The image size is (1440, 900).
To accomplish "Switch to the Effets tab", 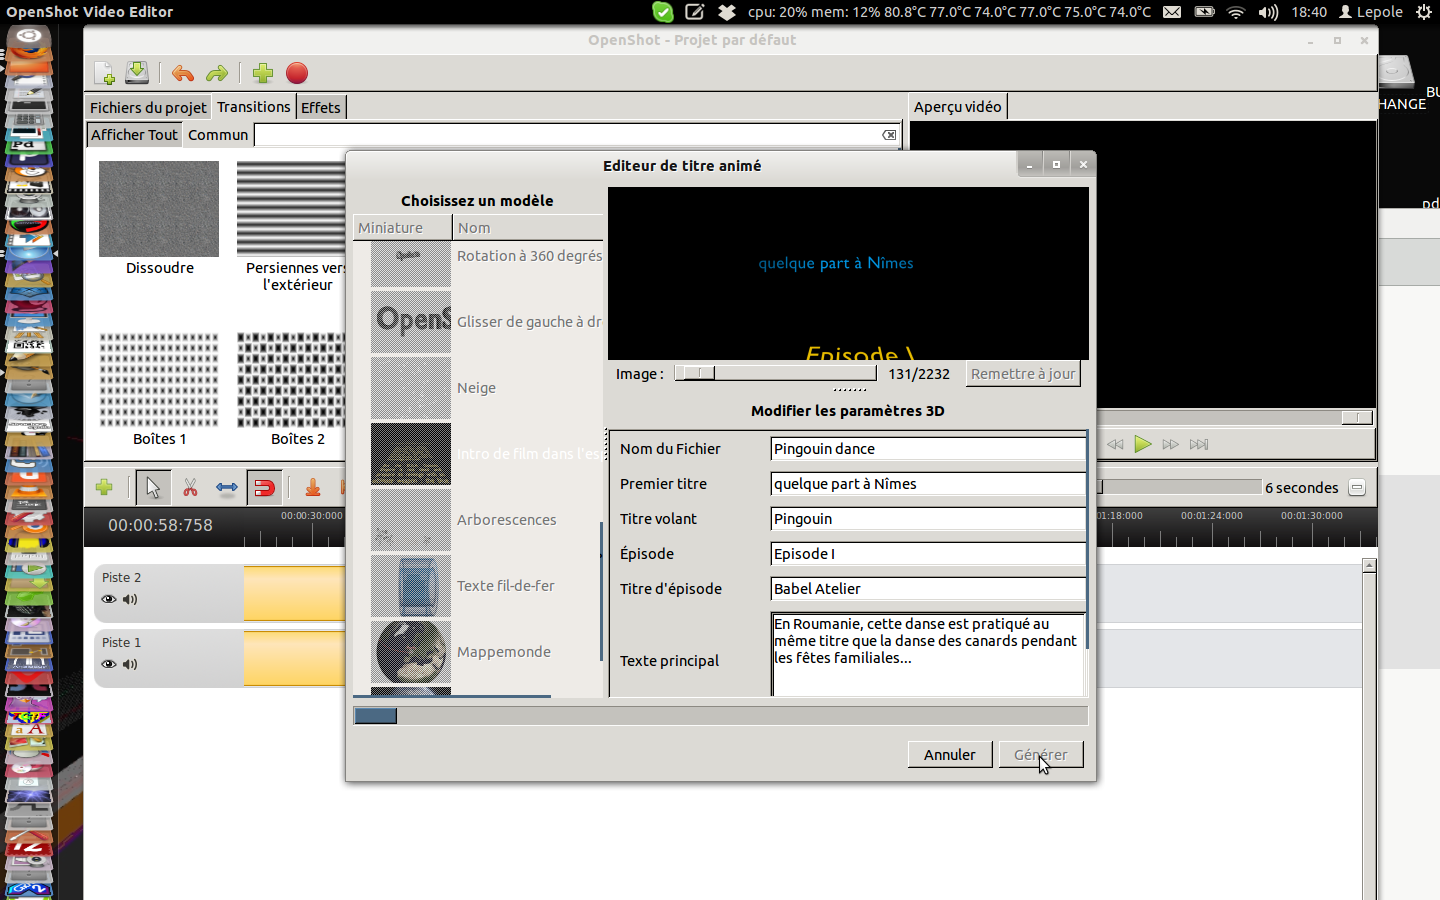I will (x=320, y=107).
